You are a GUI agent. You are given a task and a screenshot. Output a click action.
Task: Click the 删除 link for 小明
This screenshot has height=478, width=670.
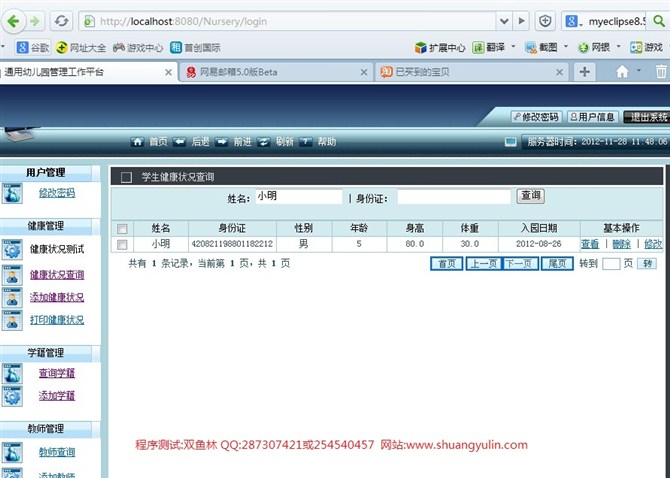point(621,244)
